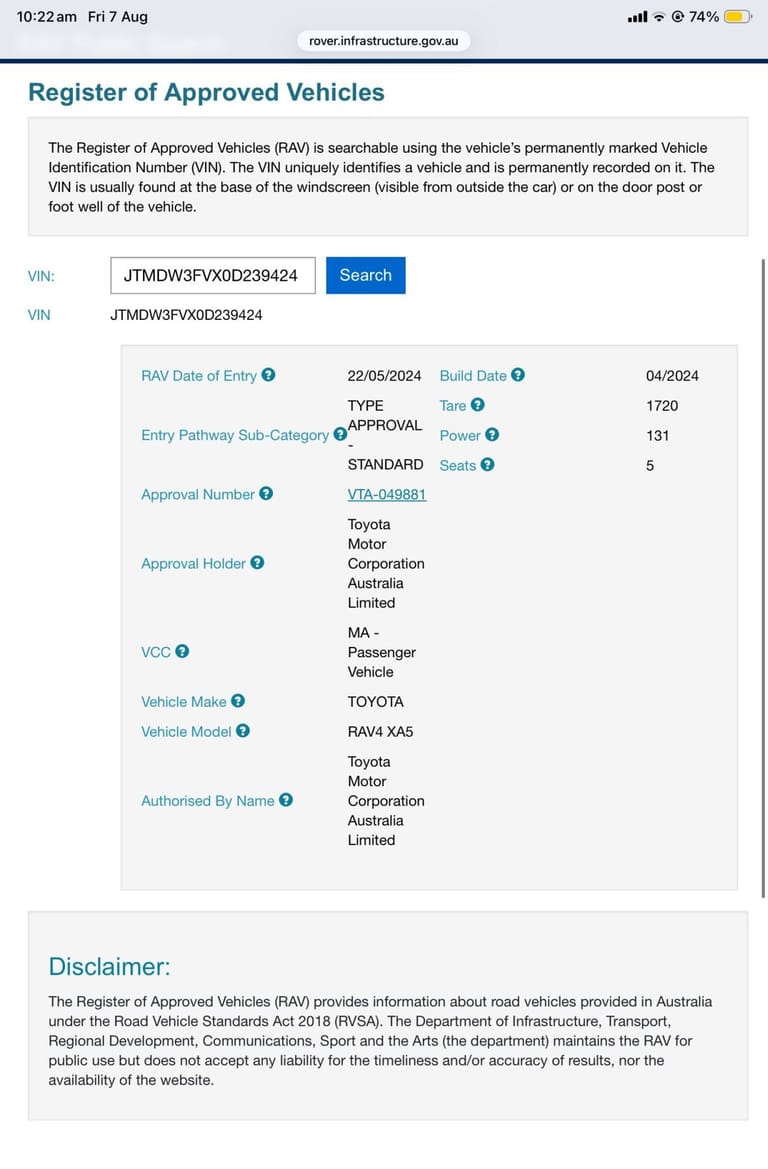Image resolution: width=768 pixels, height=1169 pixels.
Task: Tap the Wi-Fi icon in status bar
Action: 659,16
